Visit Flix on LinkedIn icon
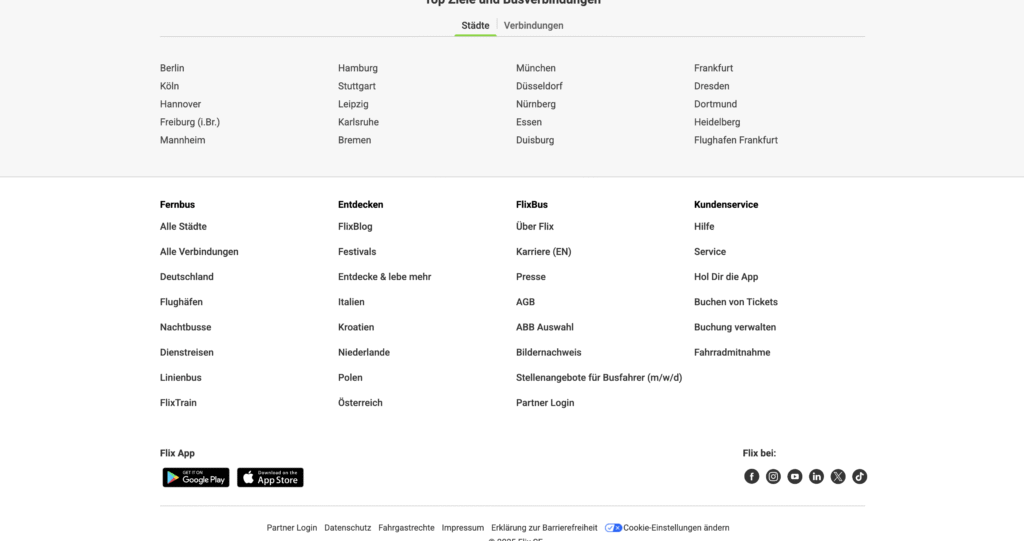 tap(816, 477)
